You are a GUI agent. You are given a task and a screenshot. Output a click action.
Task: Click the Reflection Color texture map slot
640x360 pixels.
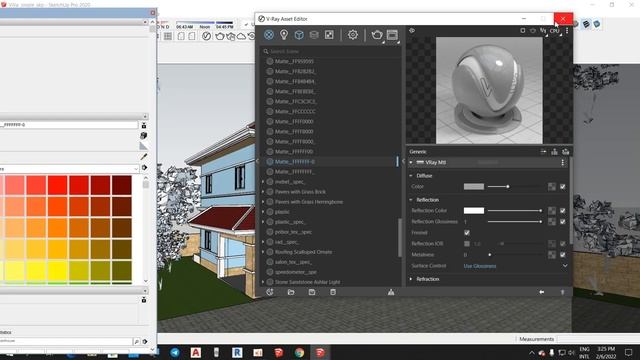[552, 211]
